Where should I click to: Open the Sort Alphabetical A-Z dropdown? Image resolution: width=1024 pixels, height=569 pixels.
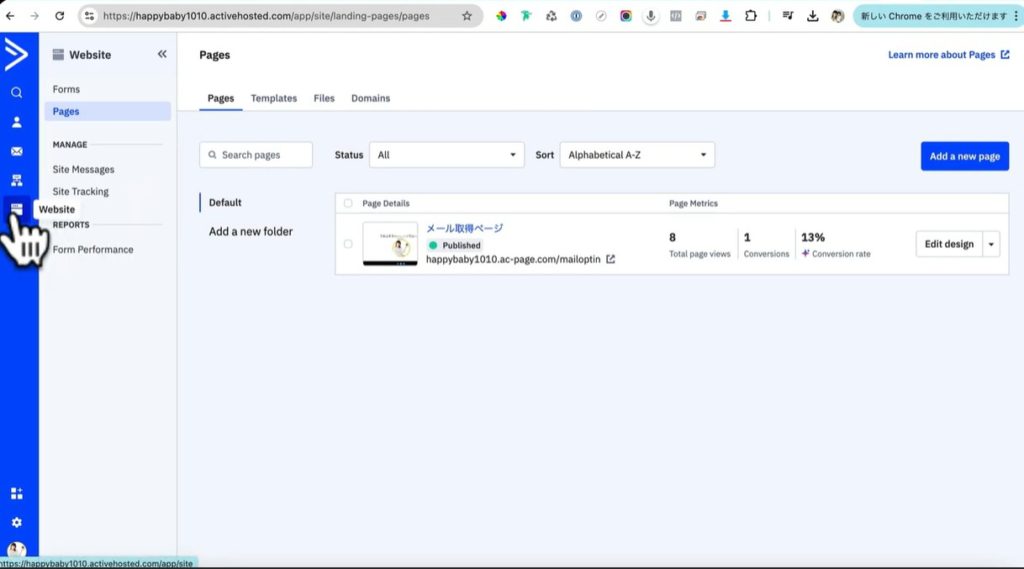click(636, 155)
